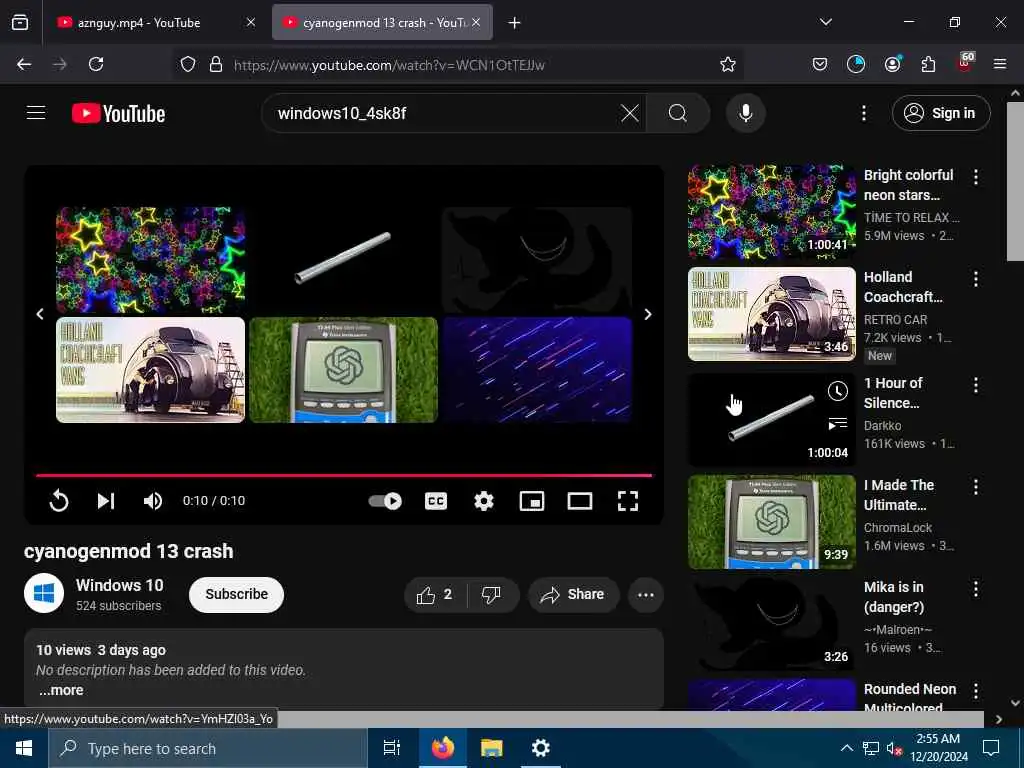Screen dimensions: 1024x768
Task: Like the video with thumbs up
Action: point(435,594)
